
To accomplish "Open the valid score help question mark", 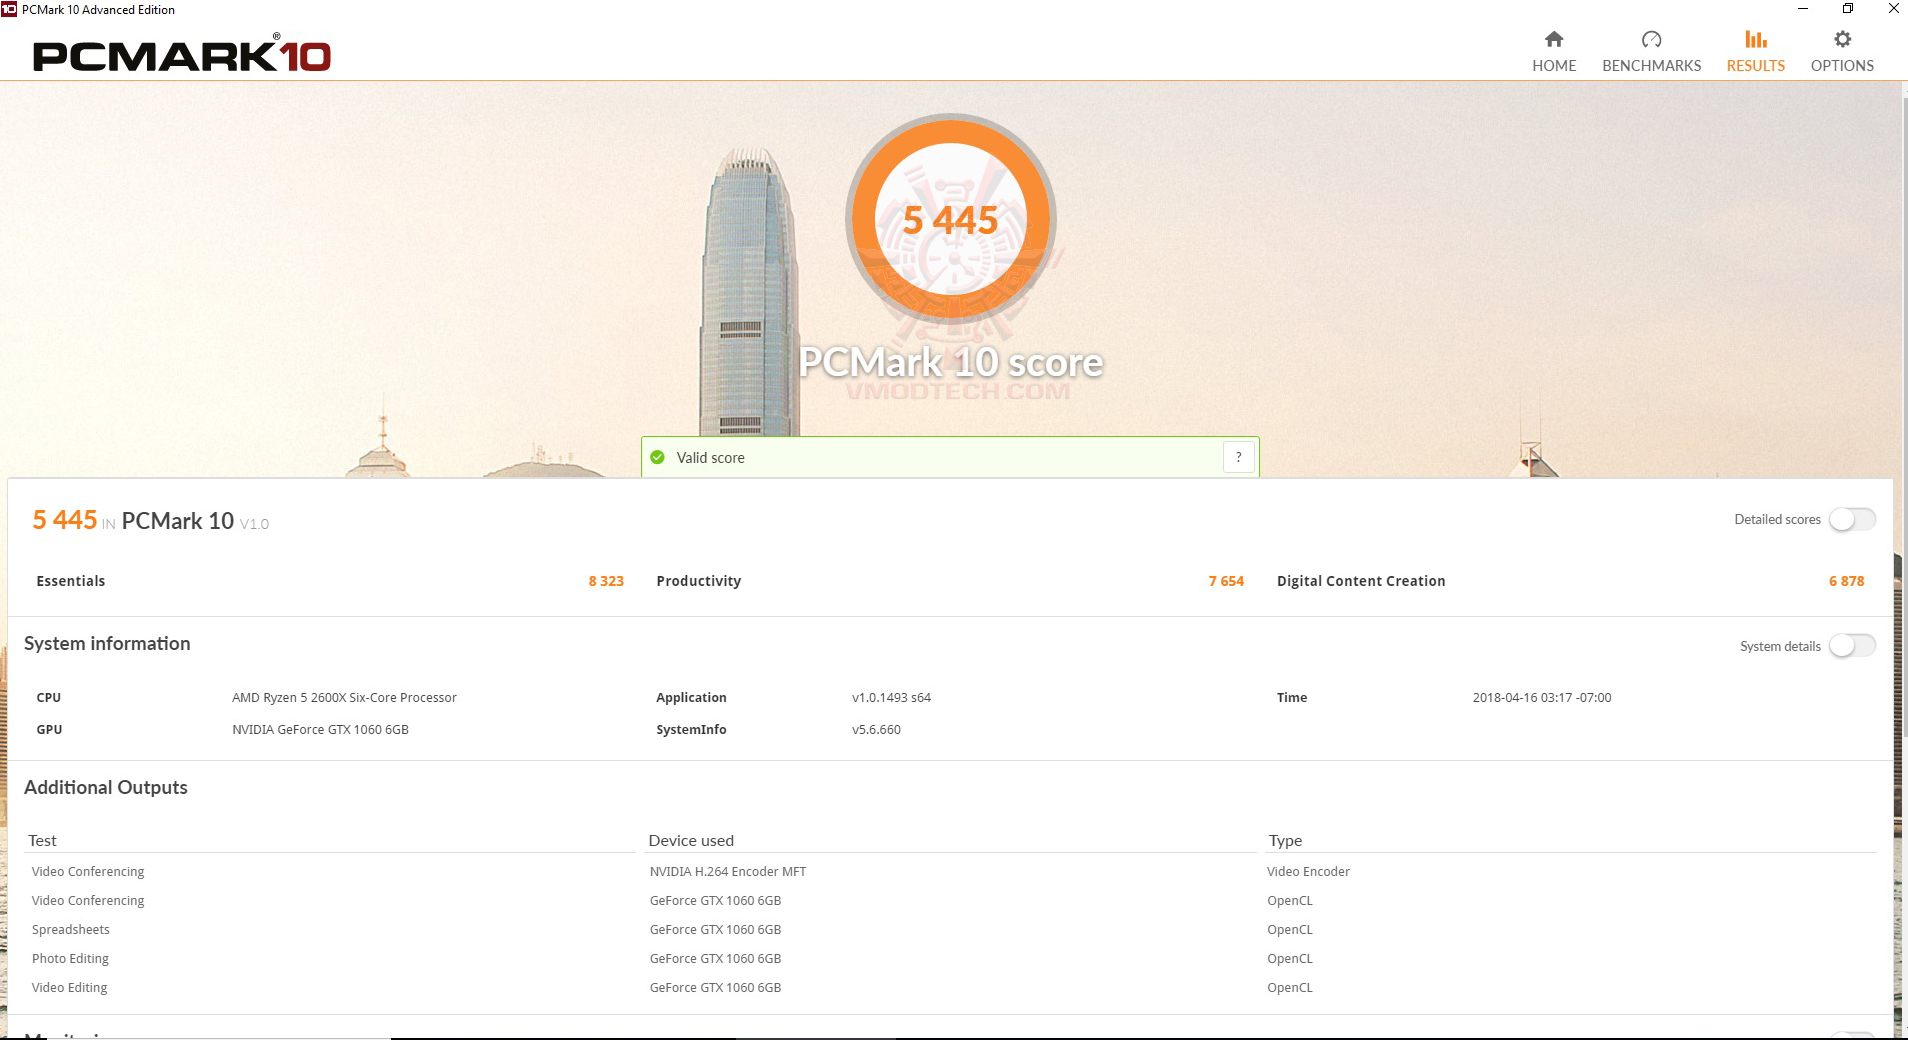I will [x=1238, y=457].
